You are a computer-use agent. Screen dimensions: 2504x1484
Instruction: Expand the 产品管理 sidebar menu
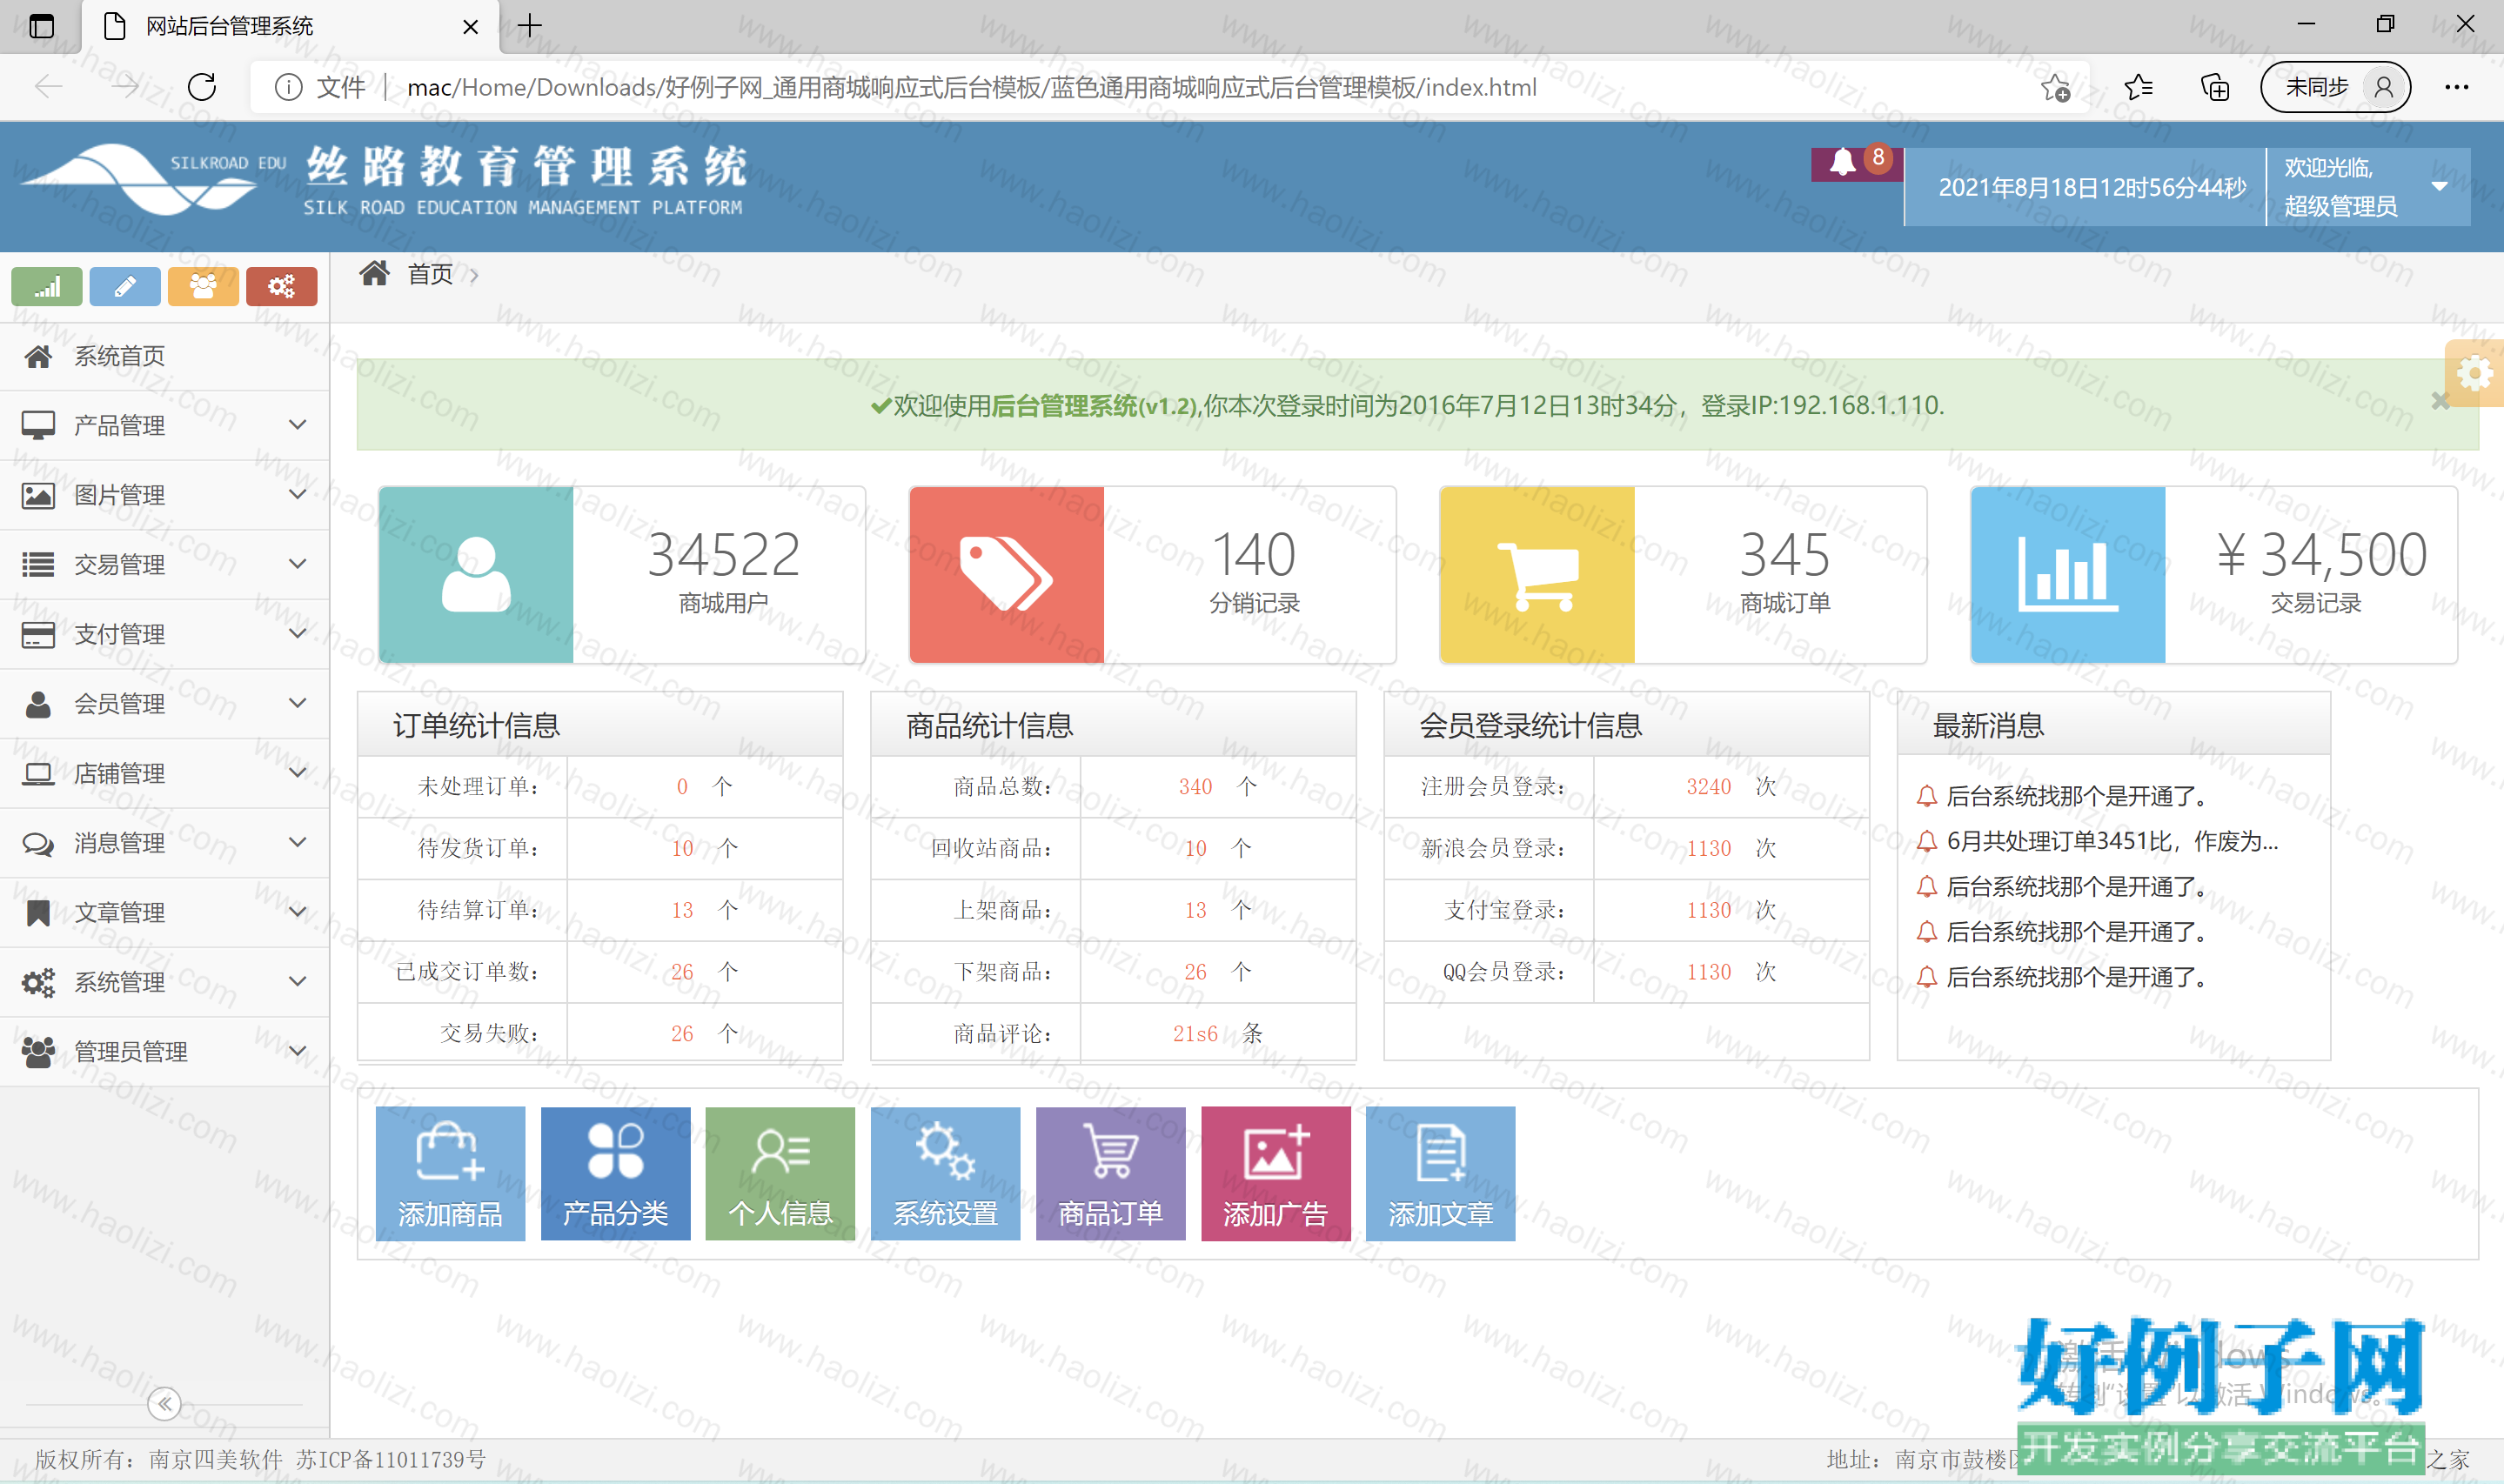[164, 425]
